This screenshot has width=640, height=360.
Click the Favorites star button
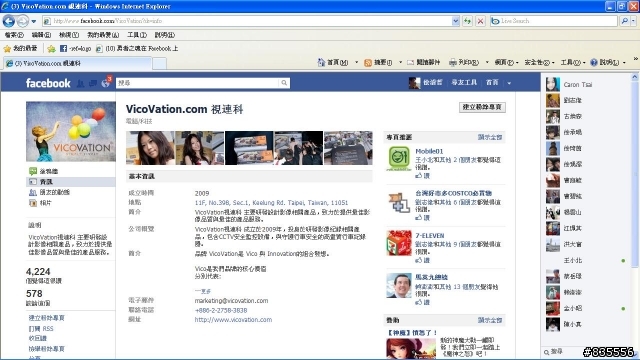tap(20, 49)
